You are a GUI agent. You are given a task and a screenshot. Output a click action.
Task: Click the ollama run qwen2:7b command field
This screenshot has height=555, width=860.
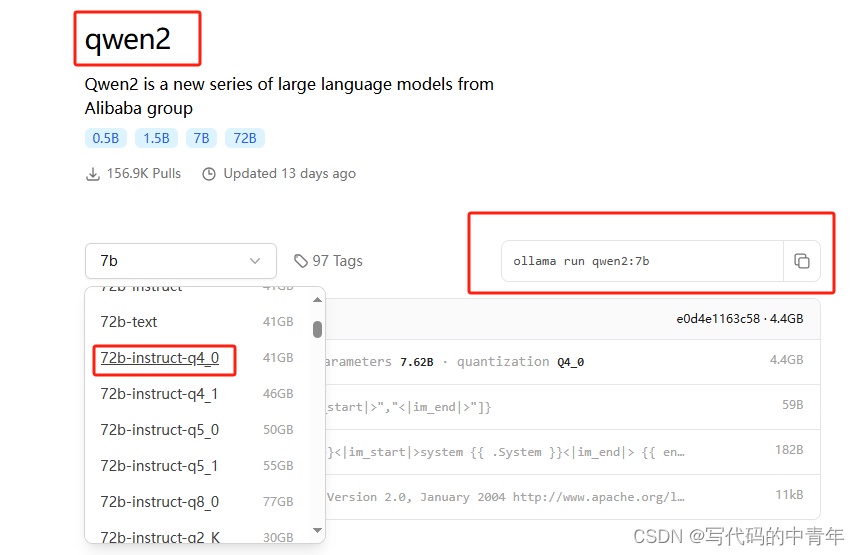click(642, 261)
